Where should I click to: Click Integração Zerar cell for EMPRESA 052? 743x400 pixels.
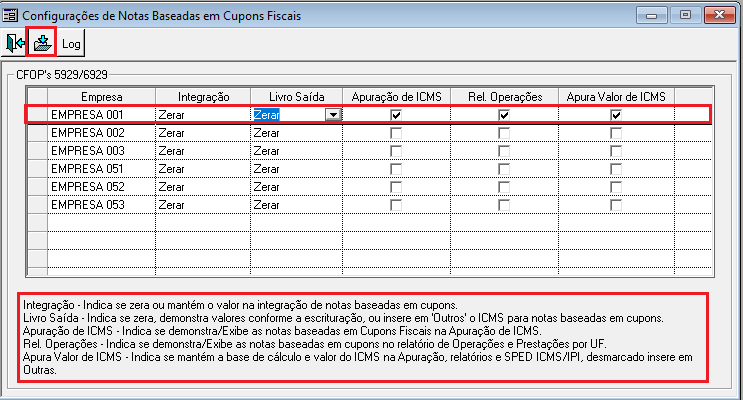[x=203, y=187]
